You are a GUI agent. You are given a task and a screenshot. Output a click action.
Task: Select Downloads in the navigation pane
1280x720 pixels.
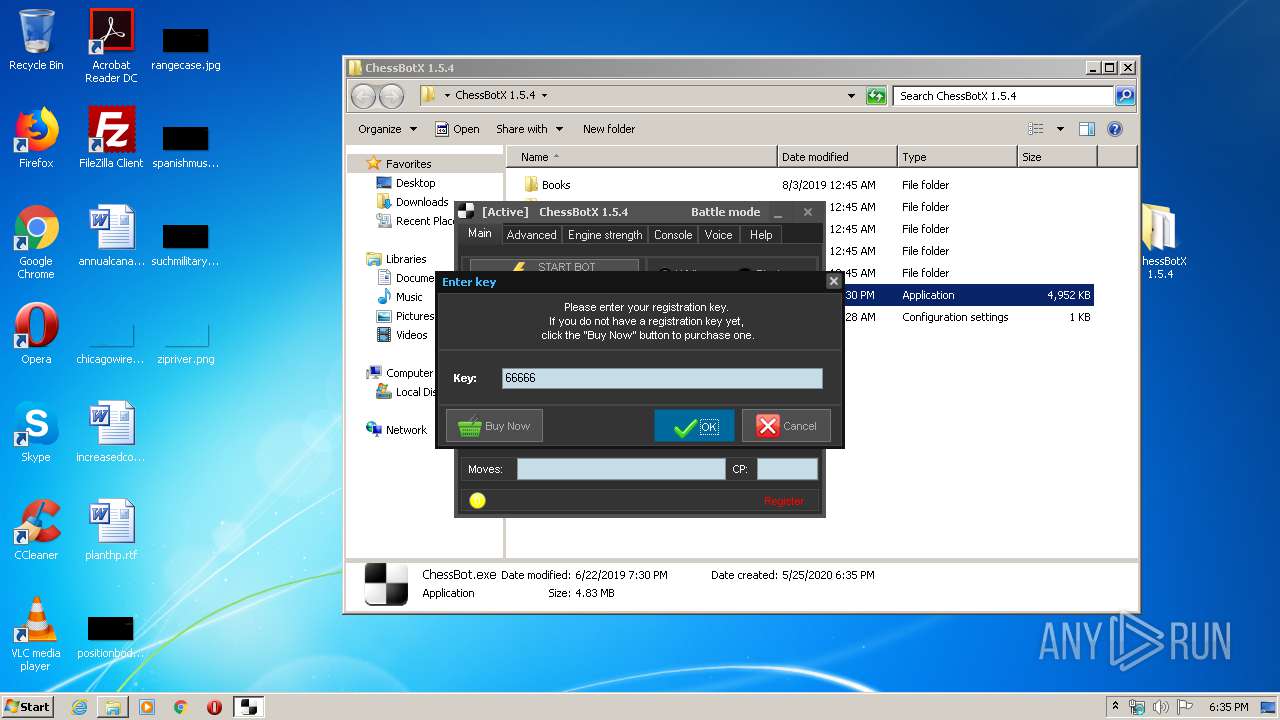coord(422,202)
